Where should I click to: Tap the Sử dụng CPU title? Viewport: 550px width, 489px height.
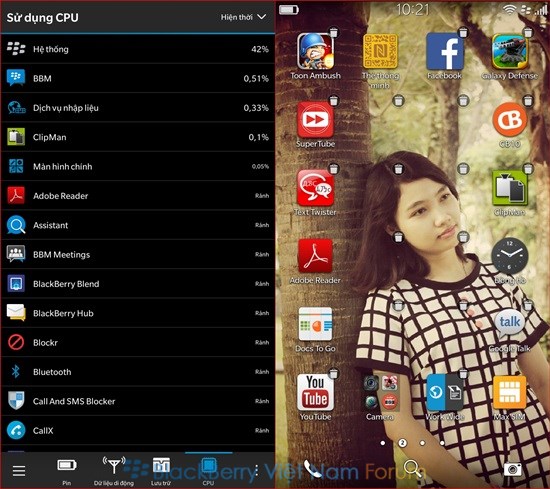(x=42, y=18)
